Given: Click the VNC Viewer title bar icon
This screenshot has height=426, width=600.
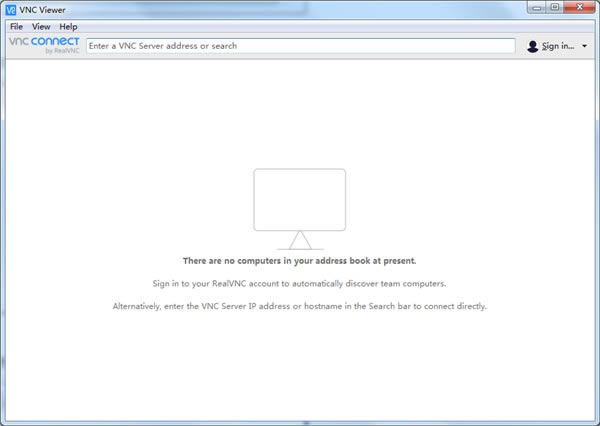Looking at the screenshot, I should (11, 10).
